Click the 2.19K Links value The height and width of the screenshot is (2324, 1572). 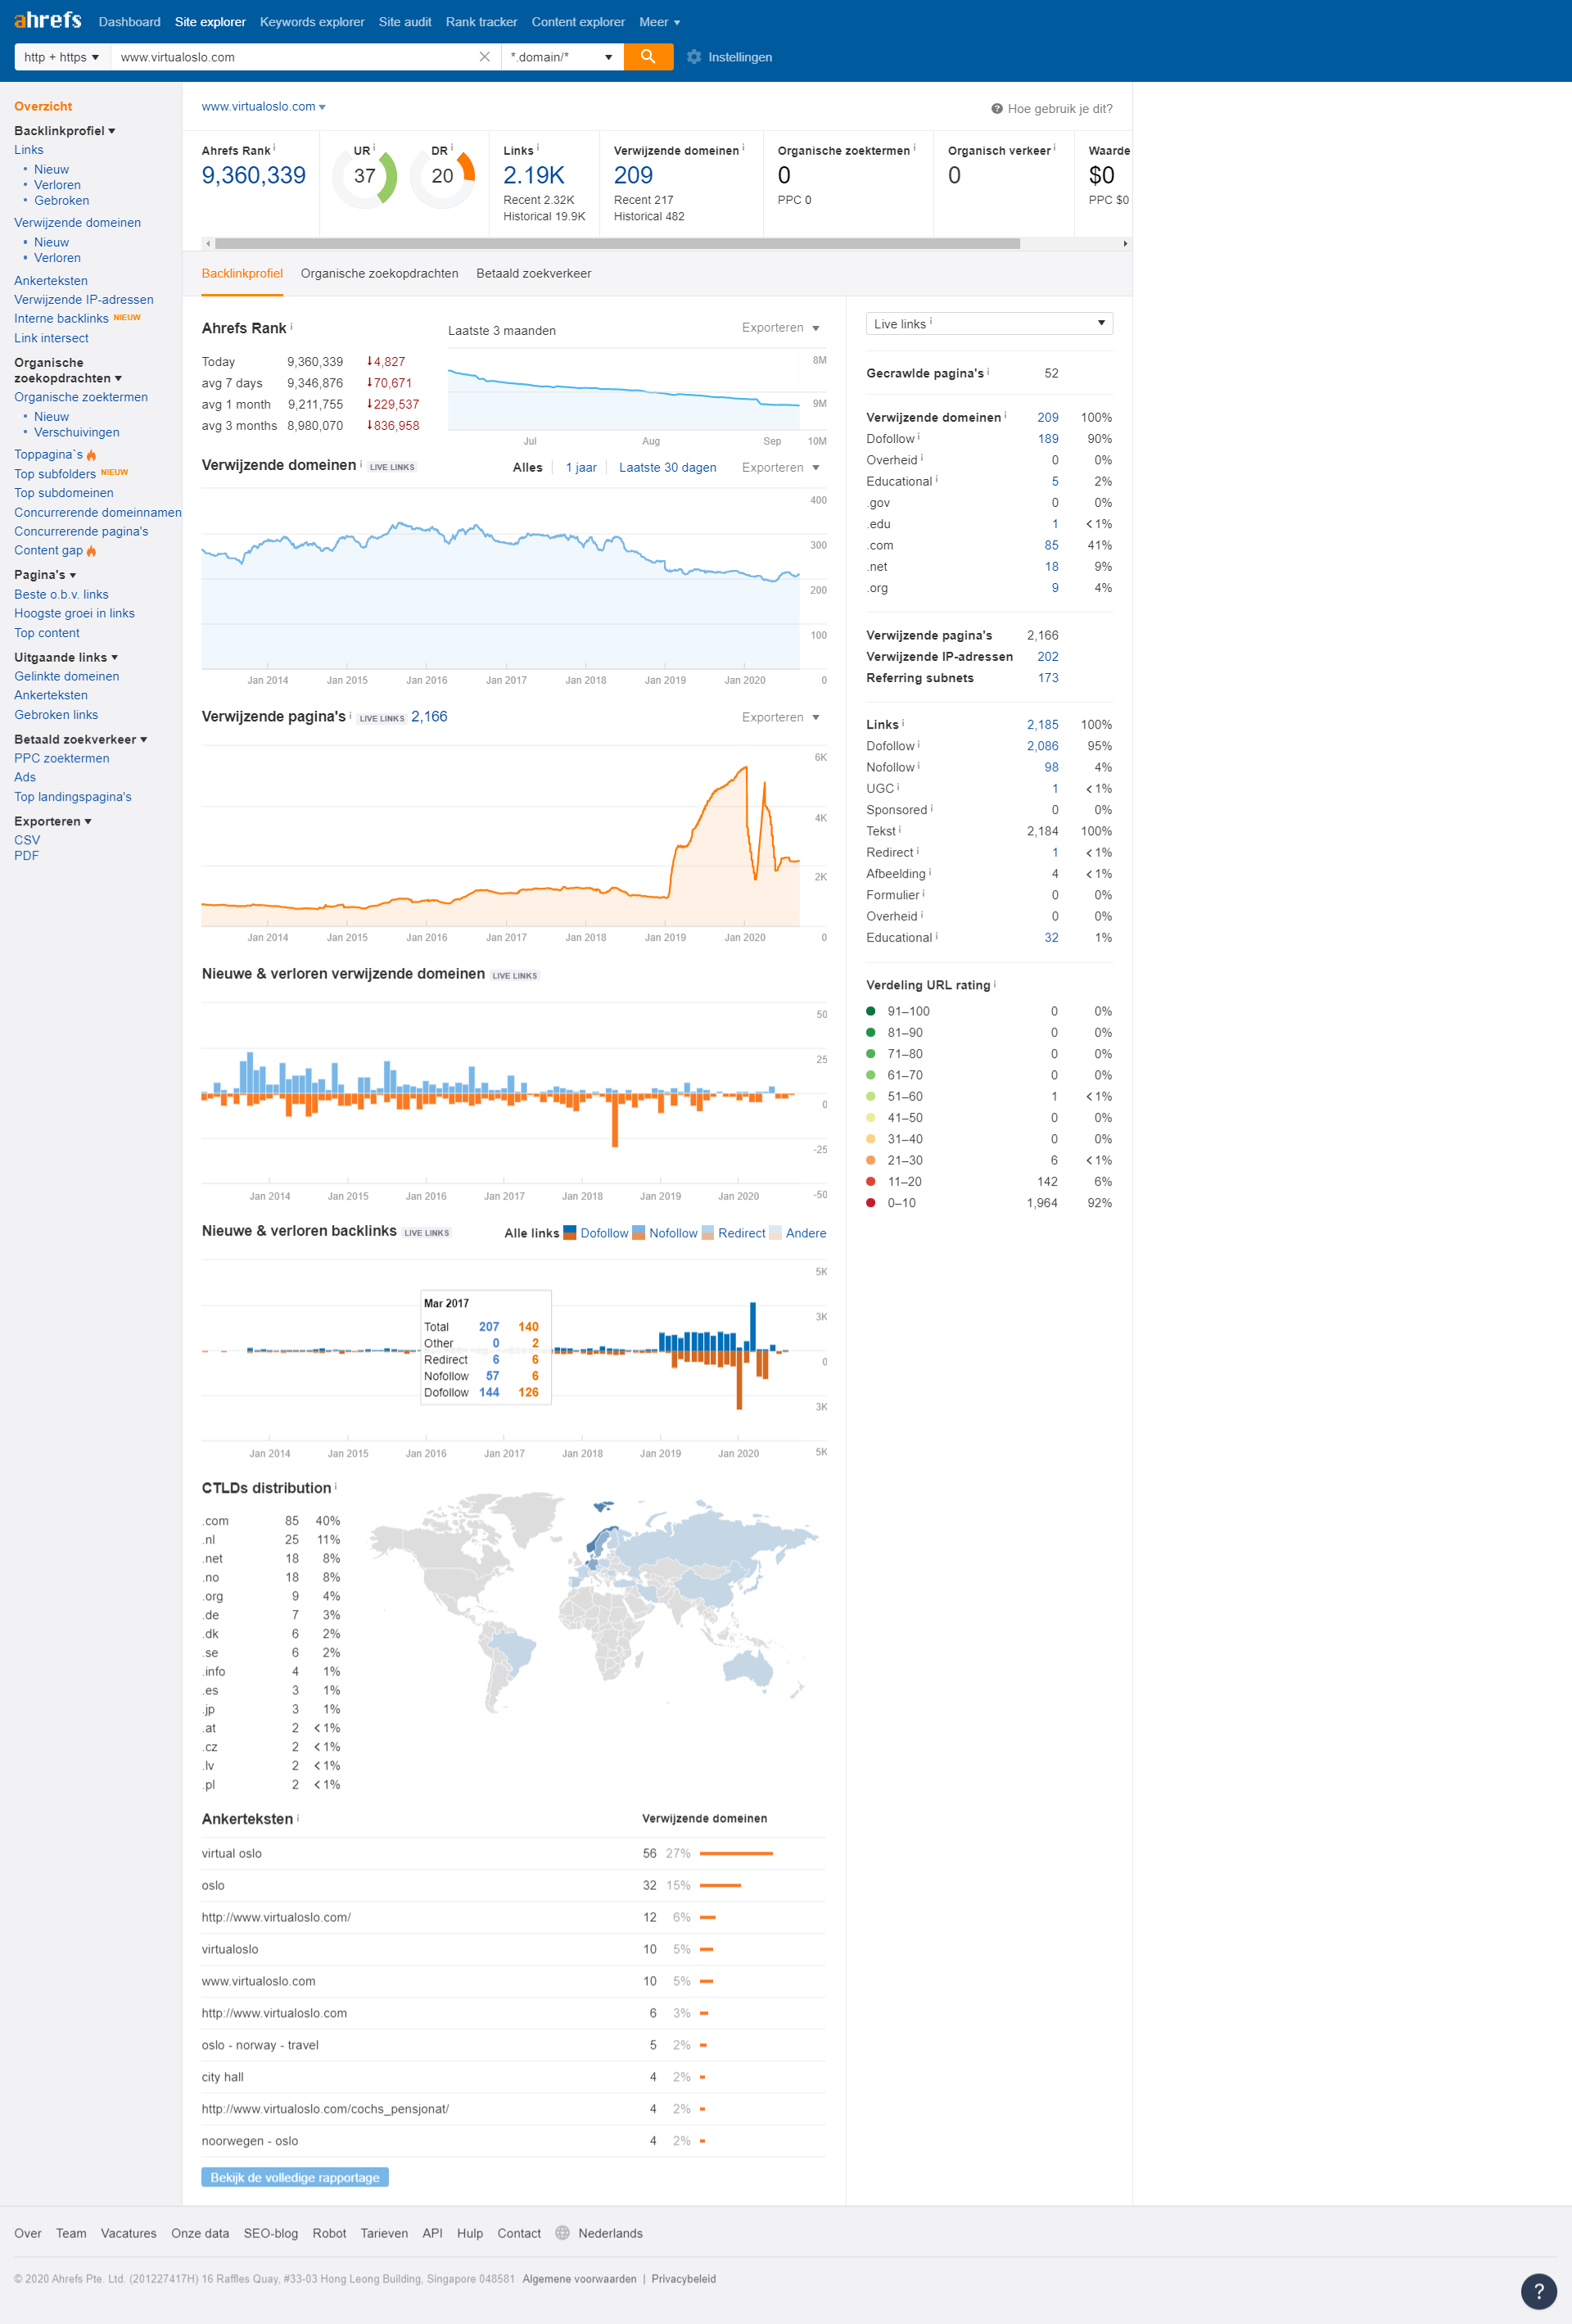(x=534, y=175)
